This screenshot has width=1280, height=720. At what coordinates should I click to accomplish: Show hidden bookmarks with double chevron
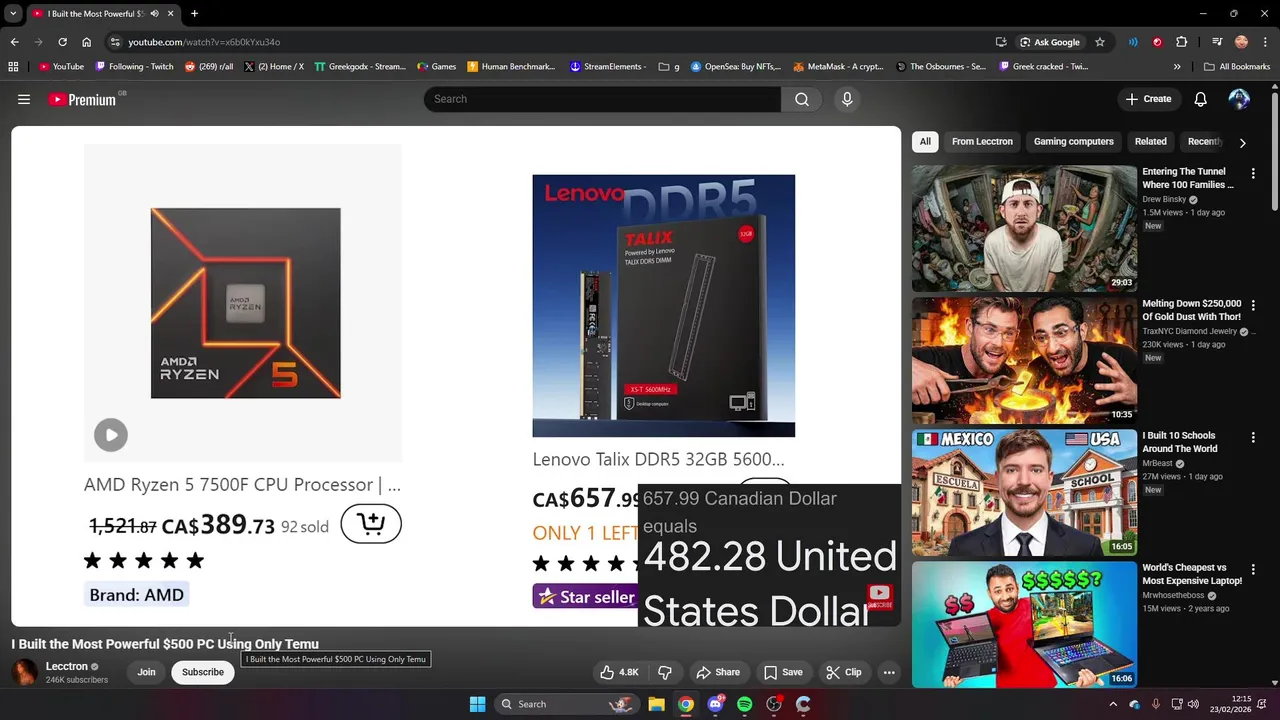point(1177,67)
